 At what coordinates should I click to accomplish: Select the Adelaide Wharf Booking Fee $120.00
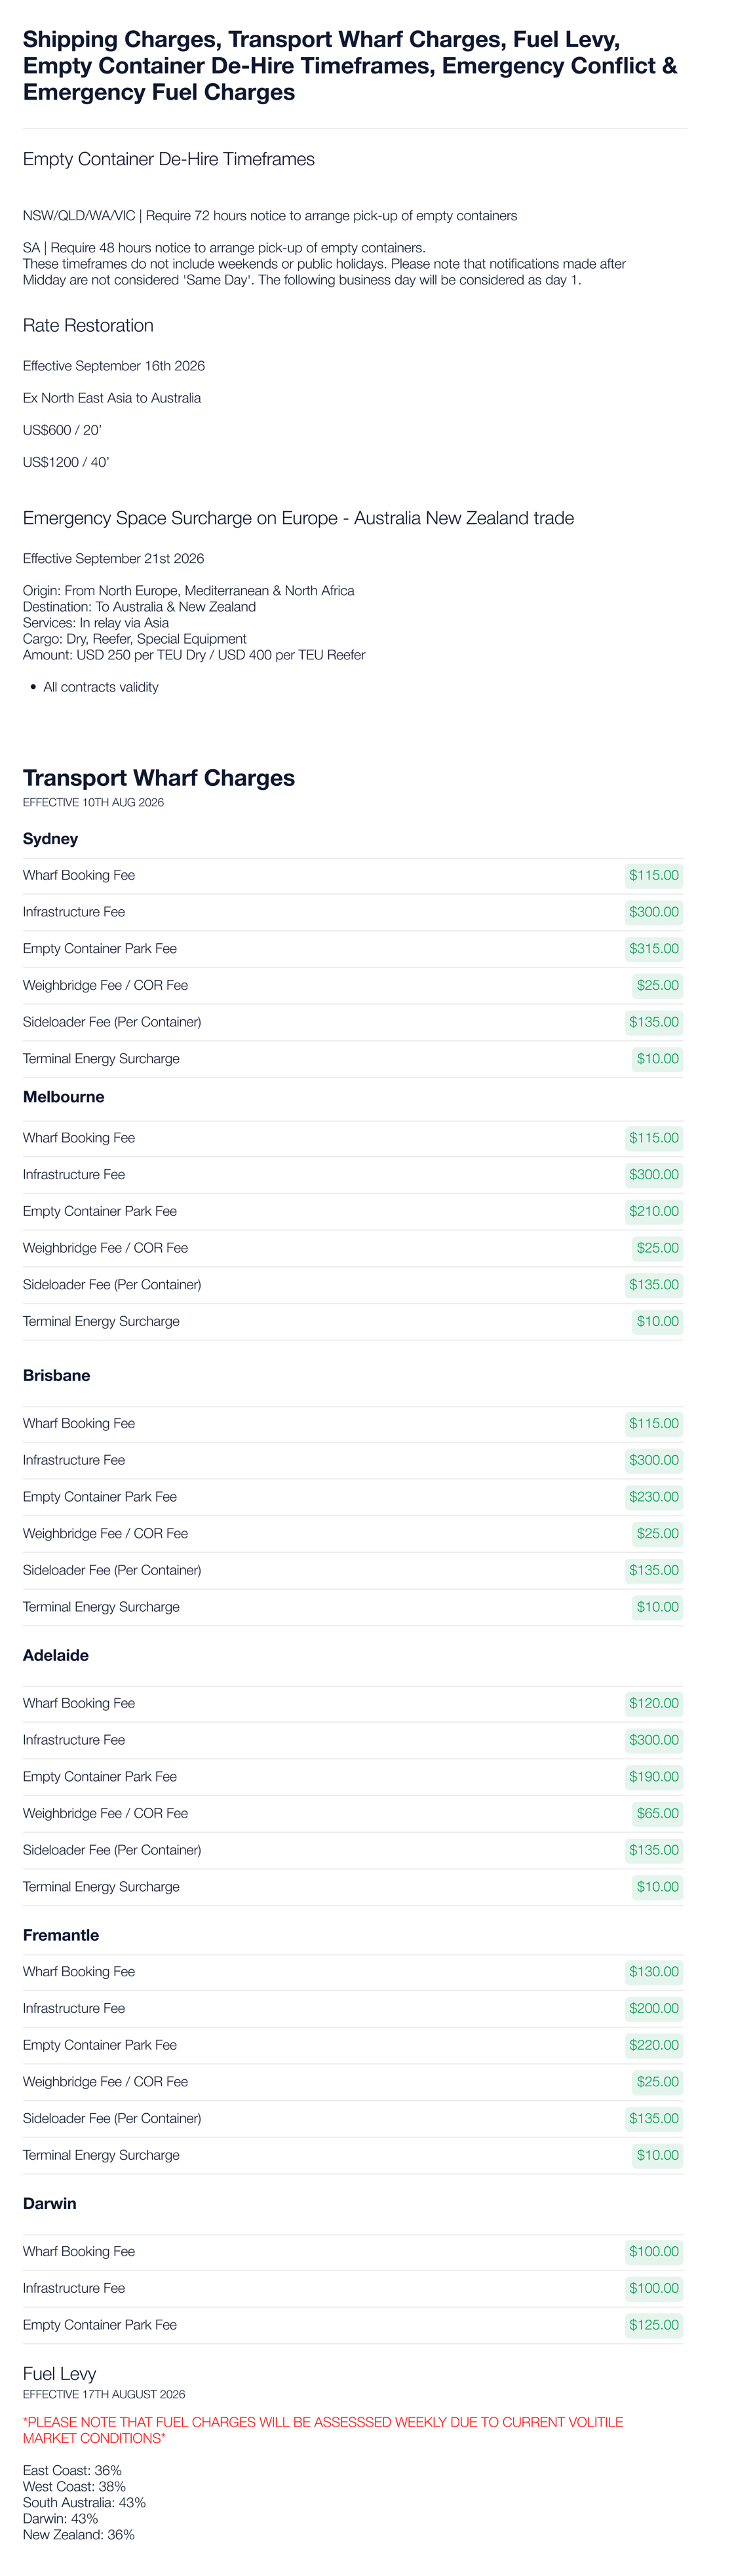click(x=653, y=1703)
